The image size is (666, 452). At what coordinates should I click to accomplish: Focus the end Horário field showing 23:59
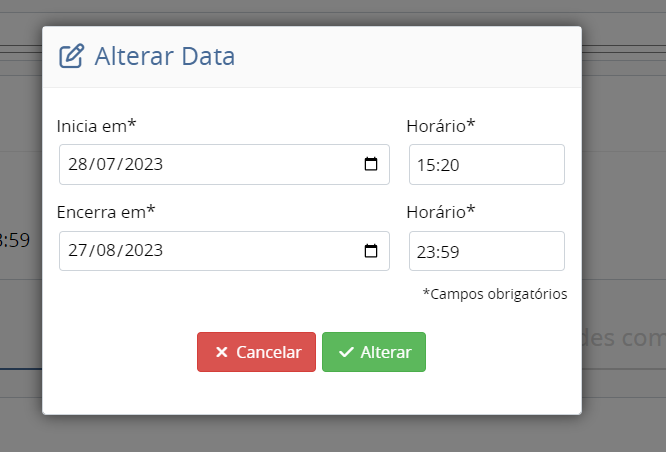[x=486, y=252]
